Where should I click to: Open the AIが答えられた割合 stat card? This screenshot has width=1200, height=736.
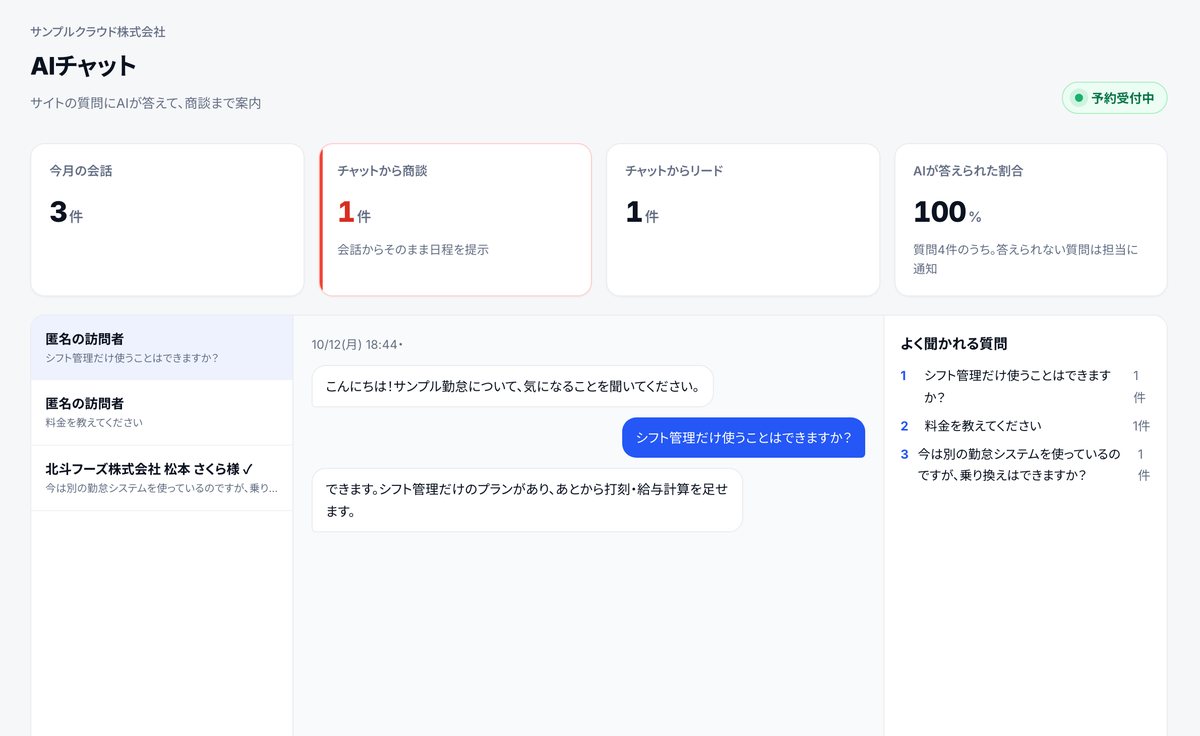pyautogui.click(x=1031, y=220)
